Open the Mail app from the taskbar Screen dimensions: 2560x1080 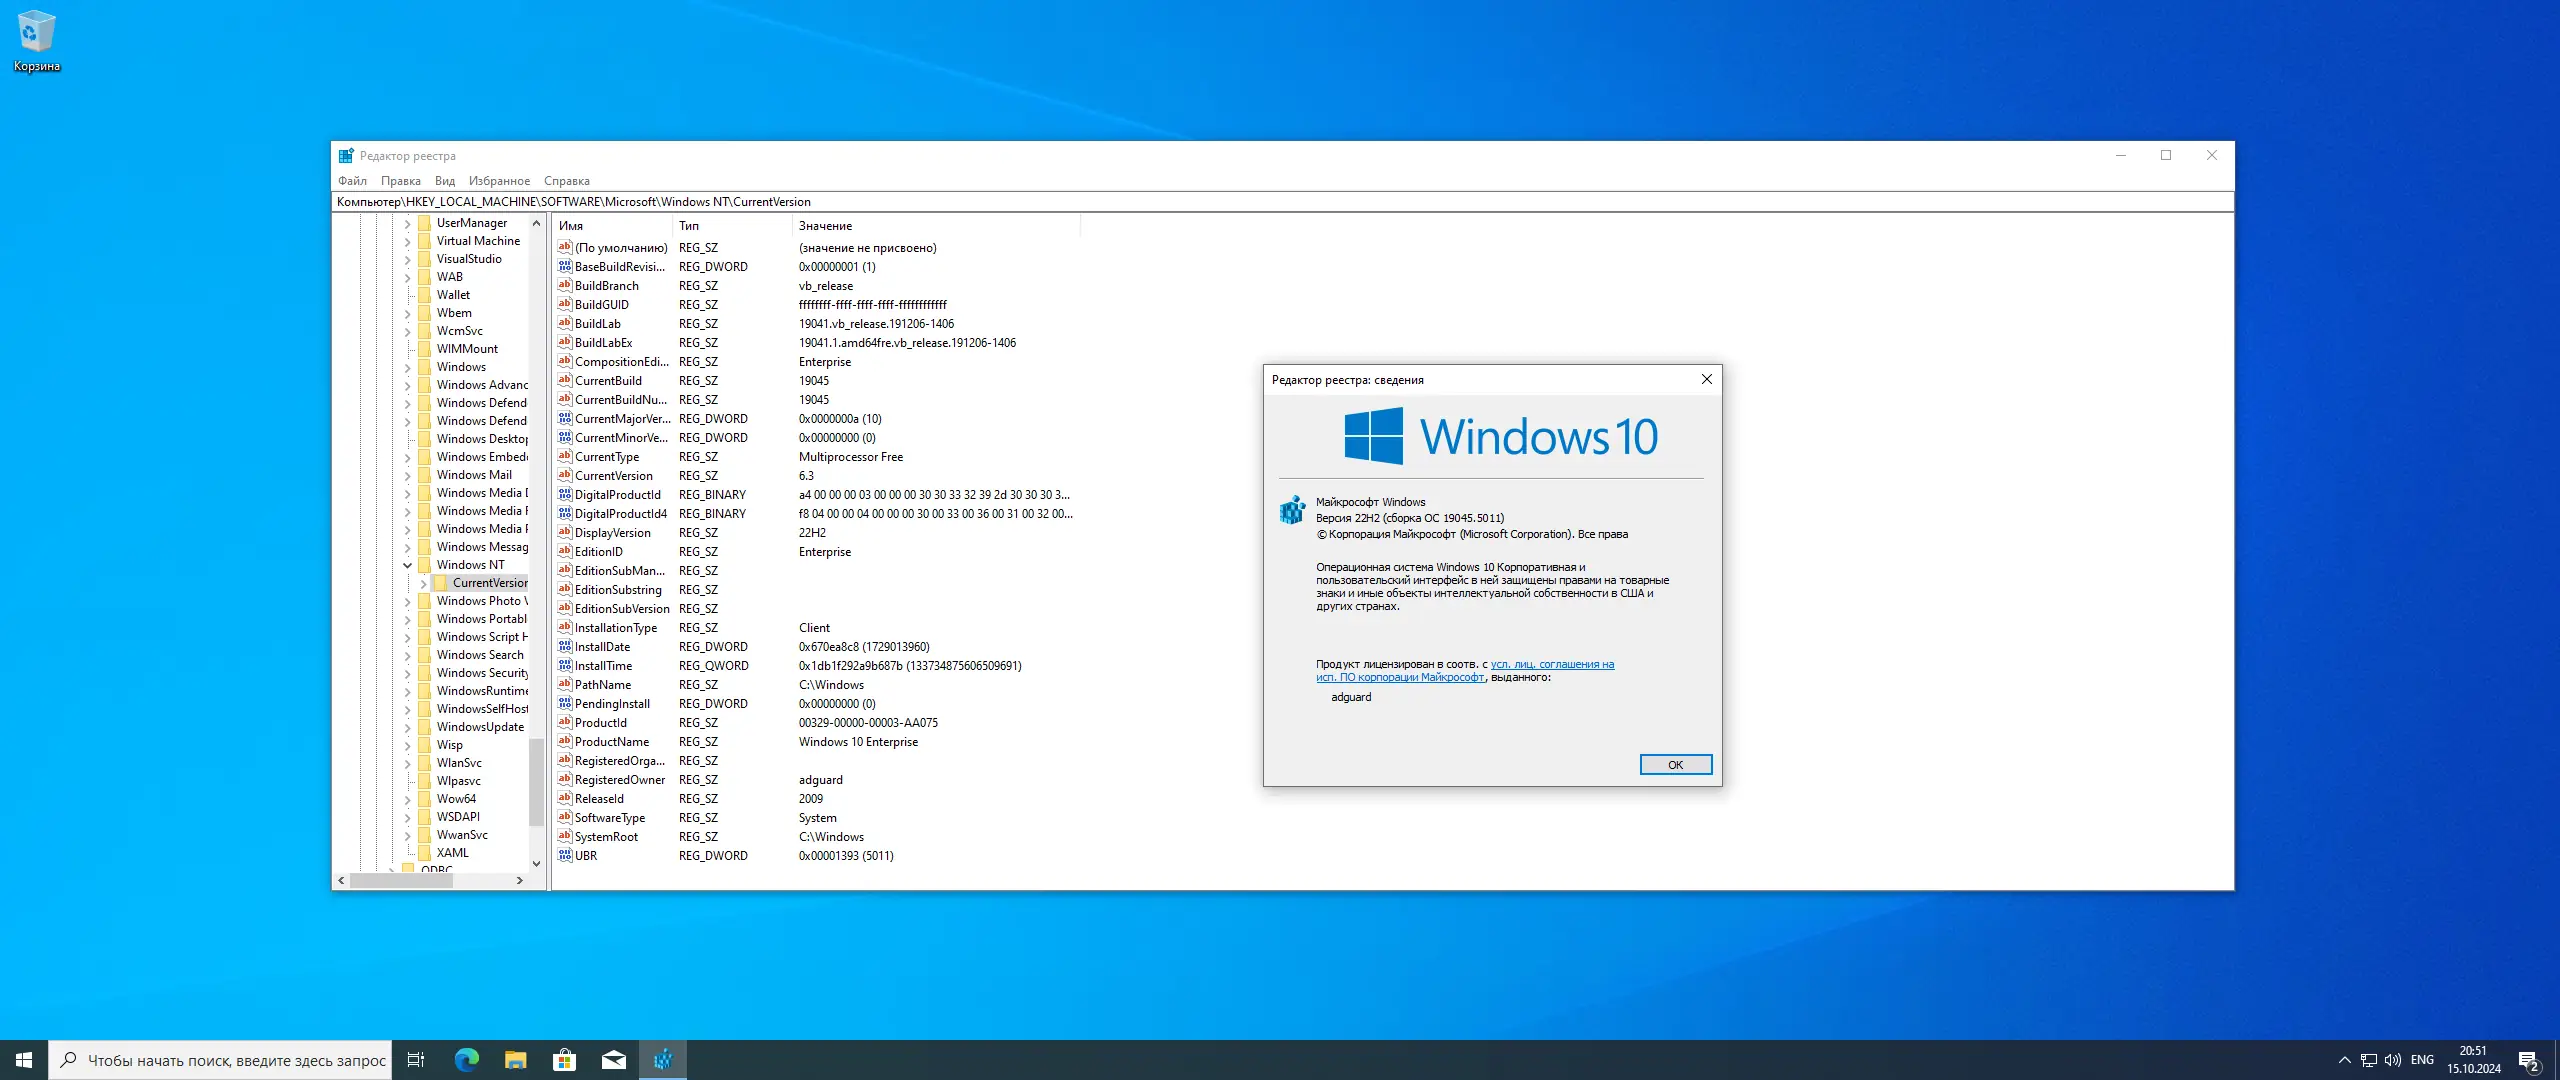pos(613,1060)
